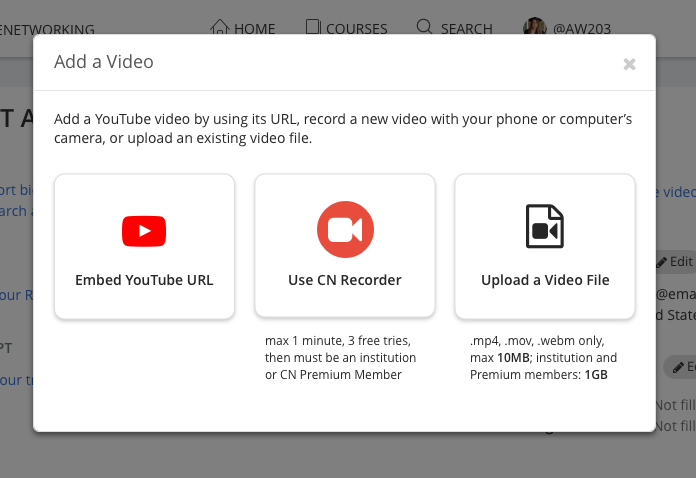Screen dimensions: 696x478
Task: Click the user avatar picture
Action: (x=534, y=26)
